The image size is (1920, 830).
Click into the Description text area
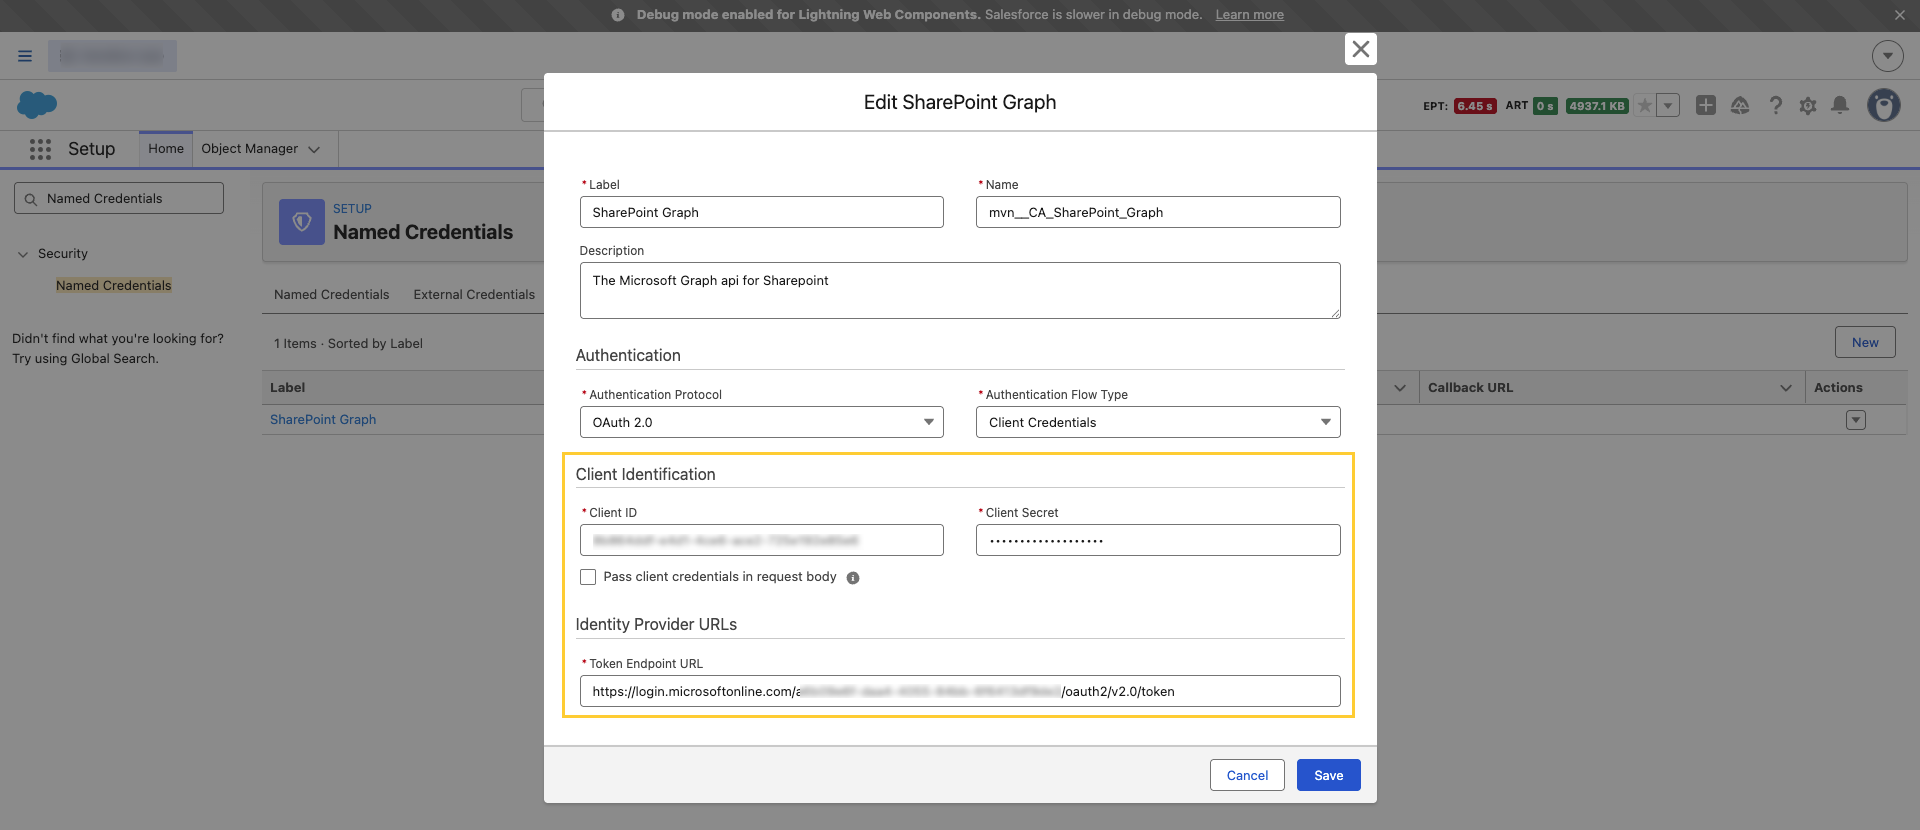pos(960,291)
